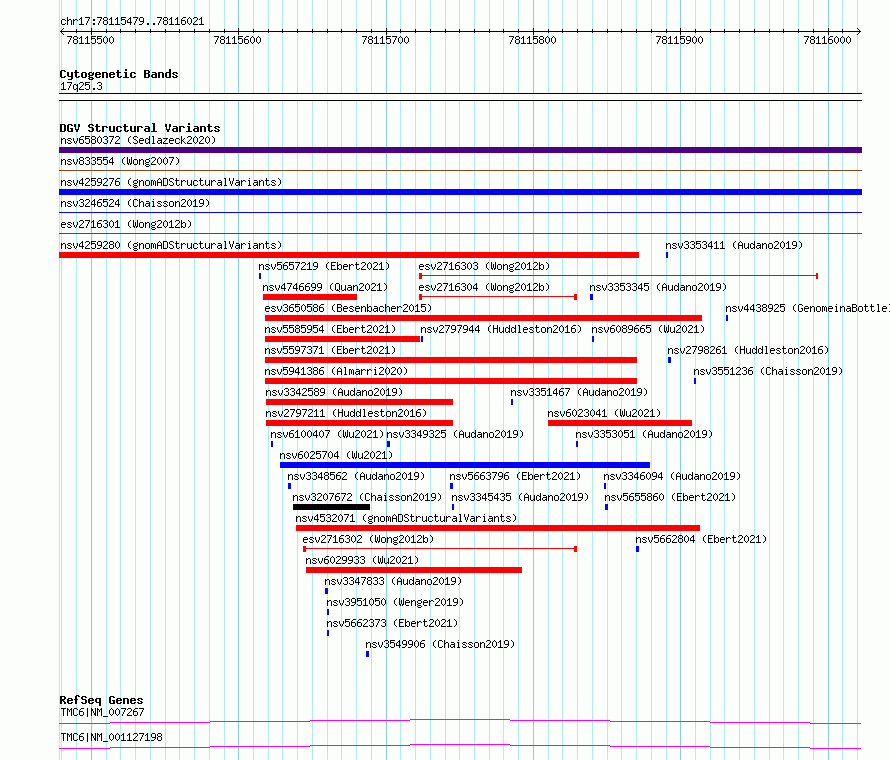
Task: Click nsv3353345 (Audano2019) label
Action: click(x=658, y=287)
